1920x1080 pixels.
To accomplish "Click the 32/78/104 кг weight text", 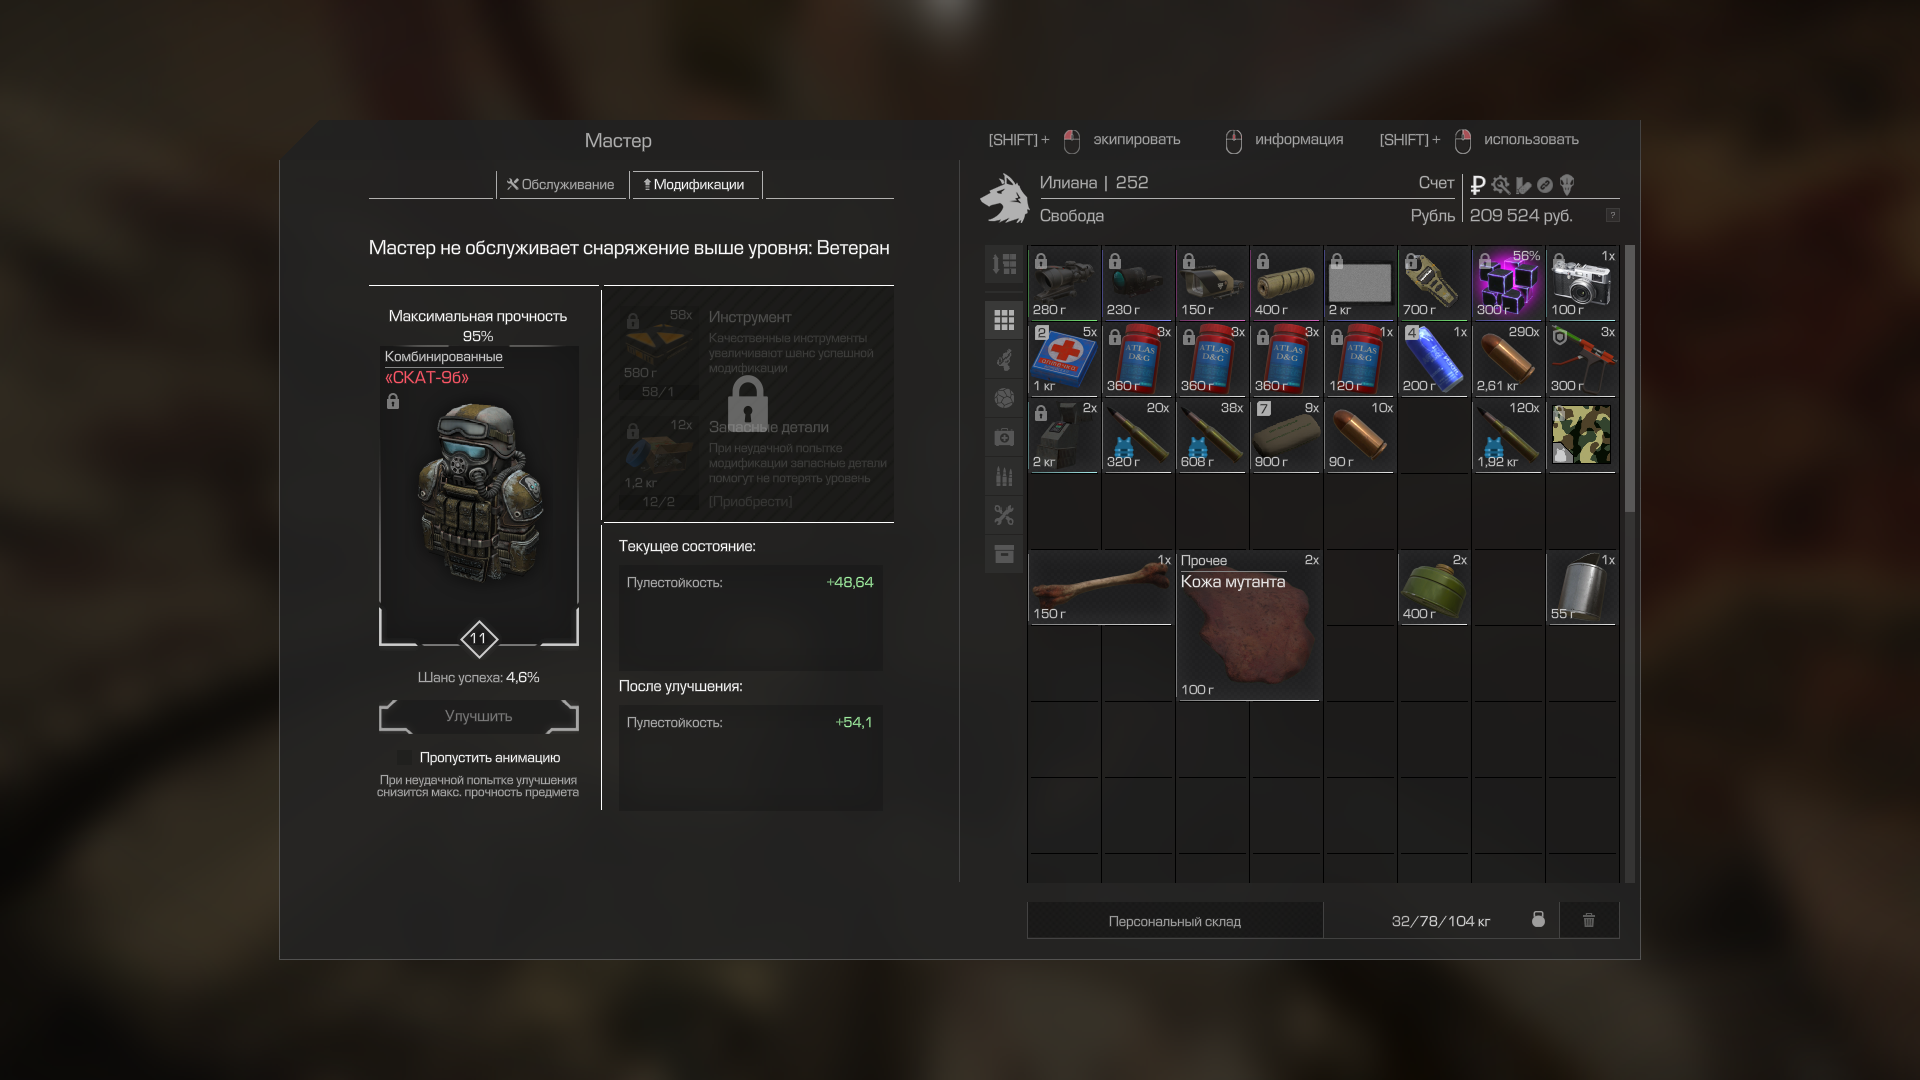I will pos(1440,921).
